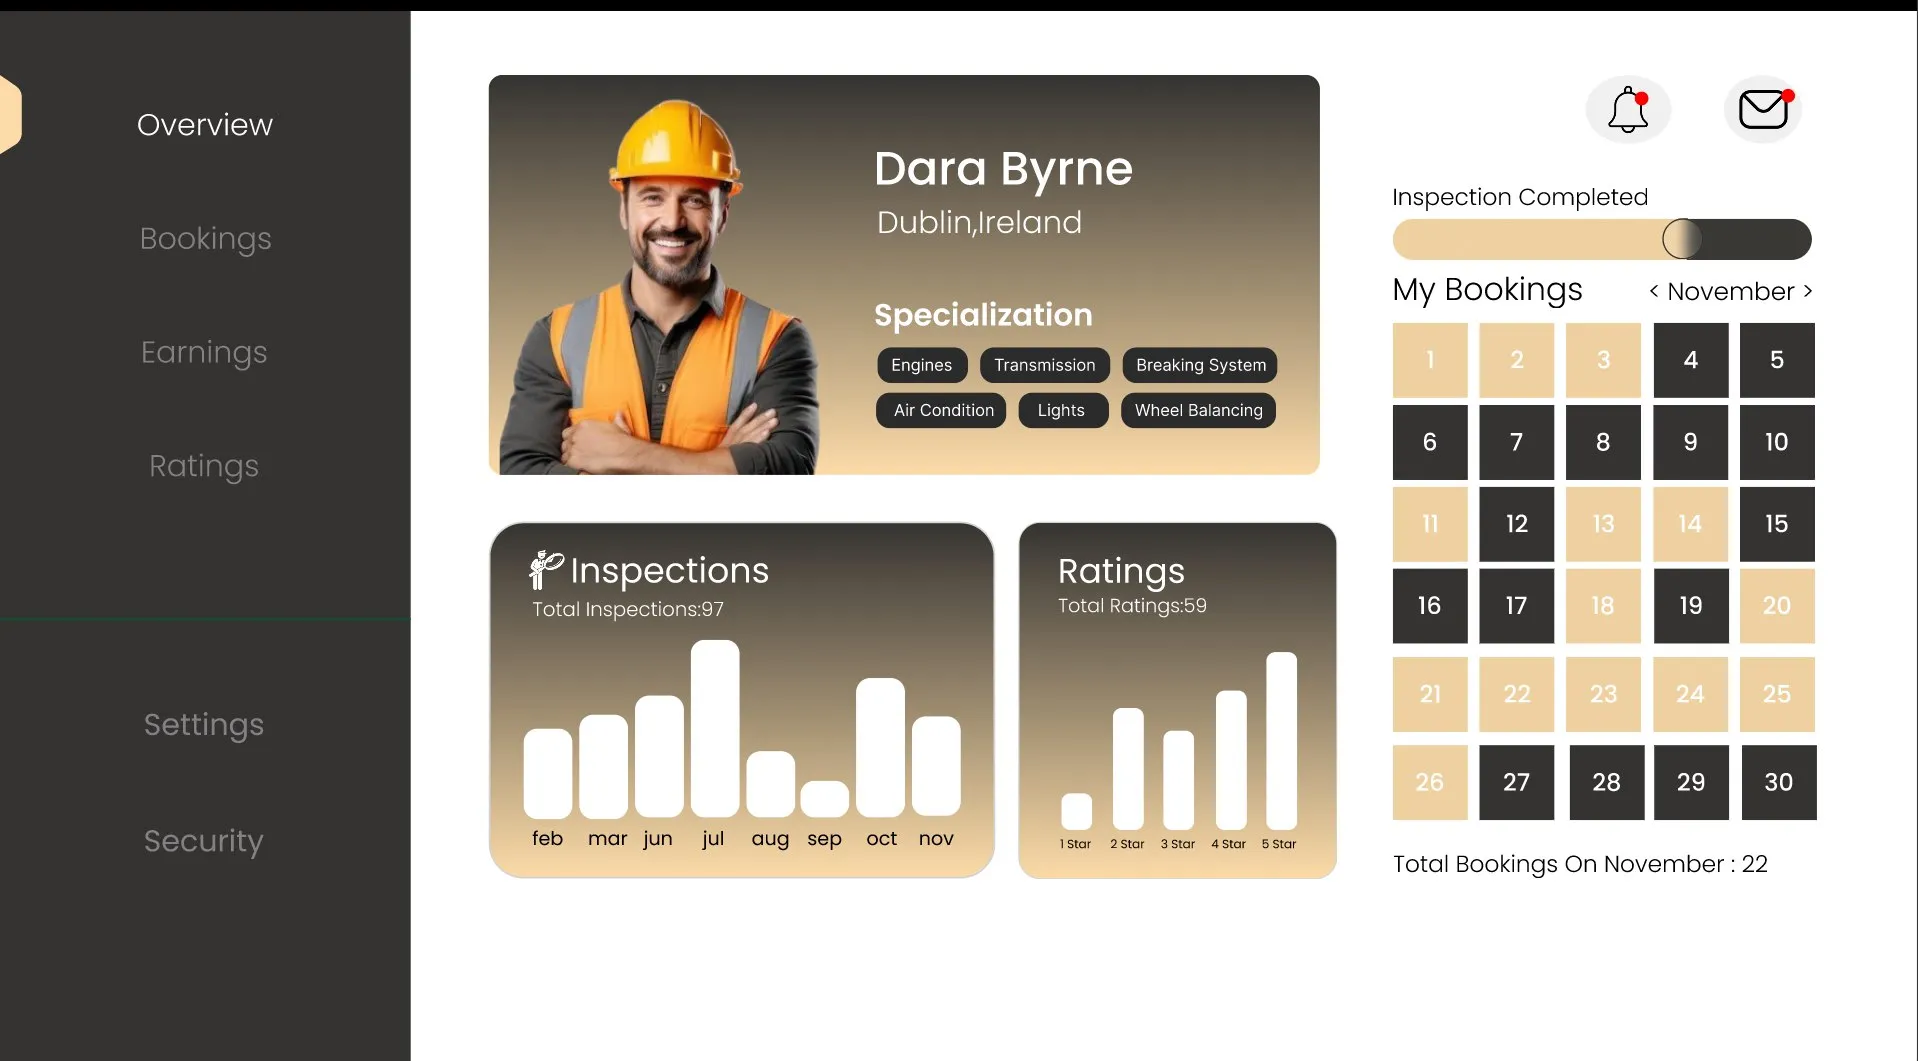Click the hexagon logo in sidebar
The image size is (1918, 1061).
click(x=9, y=114)
